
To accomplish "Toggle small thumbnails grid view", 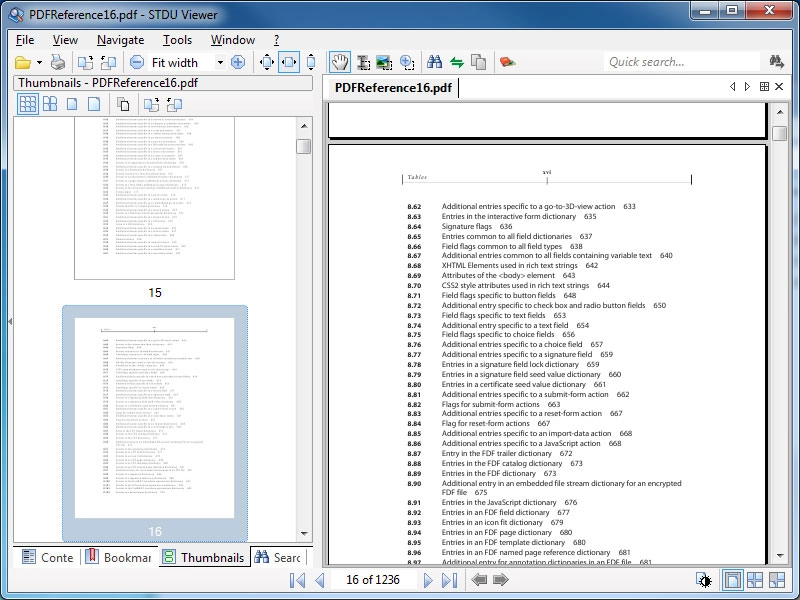I will tap(28, 104).
